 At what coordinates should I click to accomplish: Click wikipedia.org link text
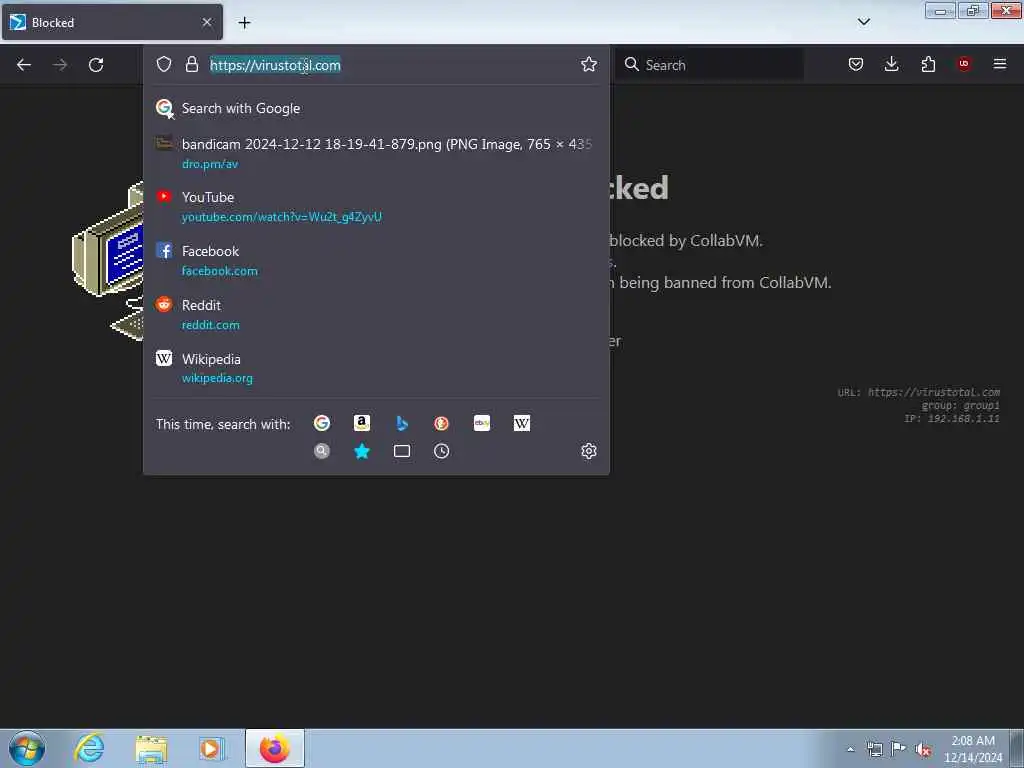pos(217,378)
